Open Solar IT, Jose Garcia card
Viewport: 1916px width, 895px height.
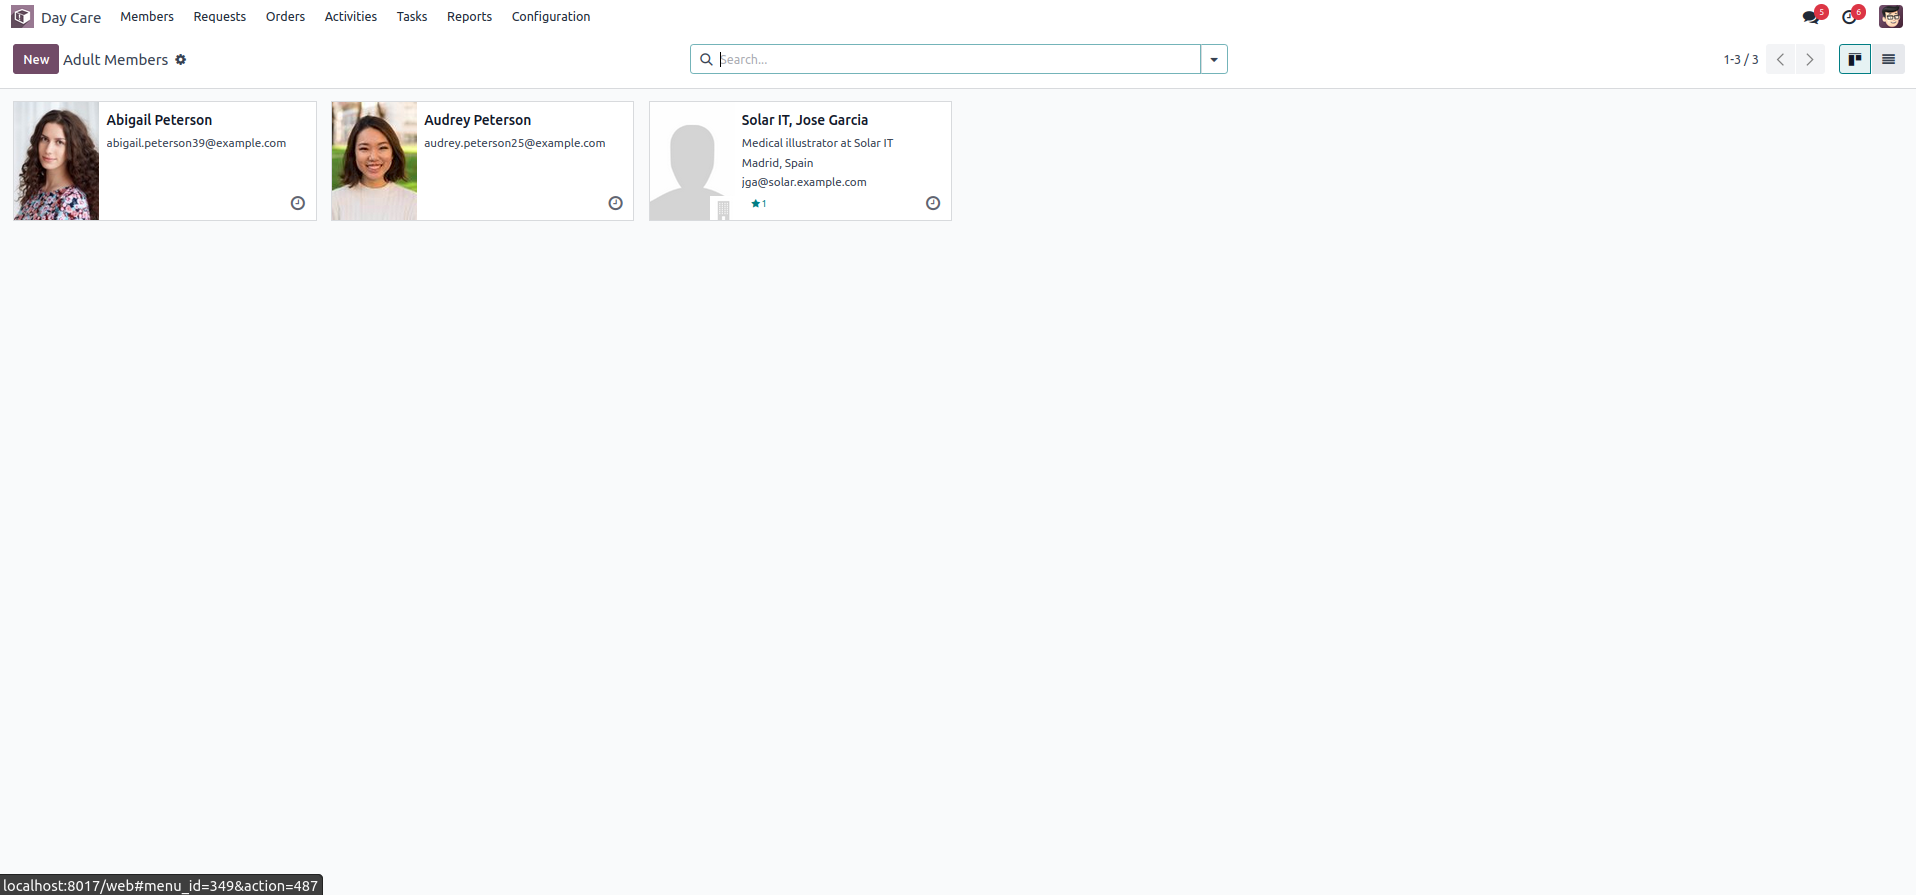pyautogui.click(x=800, y=161)
